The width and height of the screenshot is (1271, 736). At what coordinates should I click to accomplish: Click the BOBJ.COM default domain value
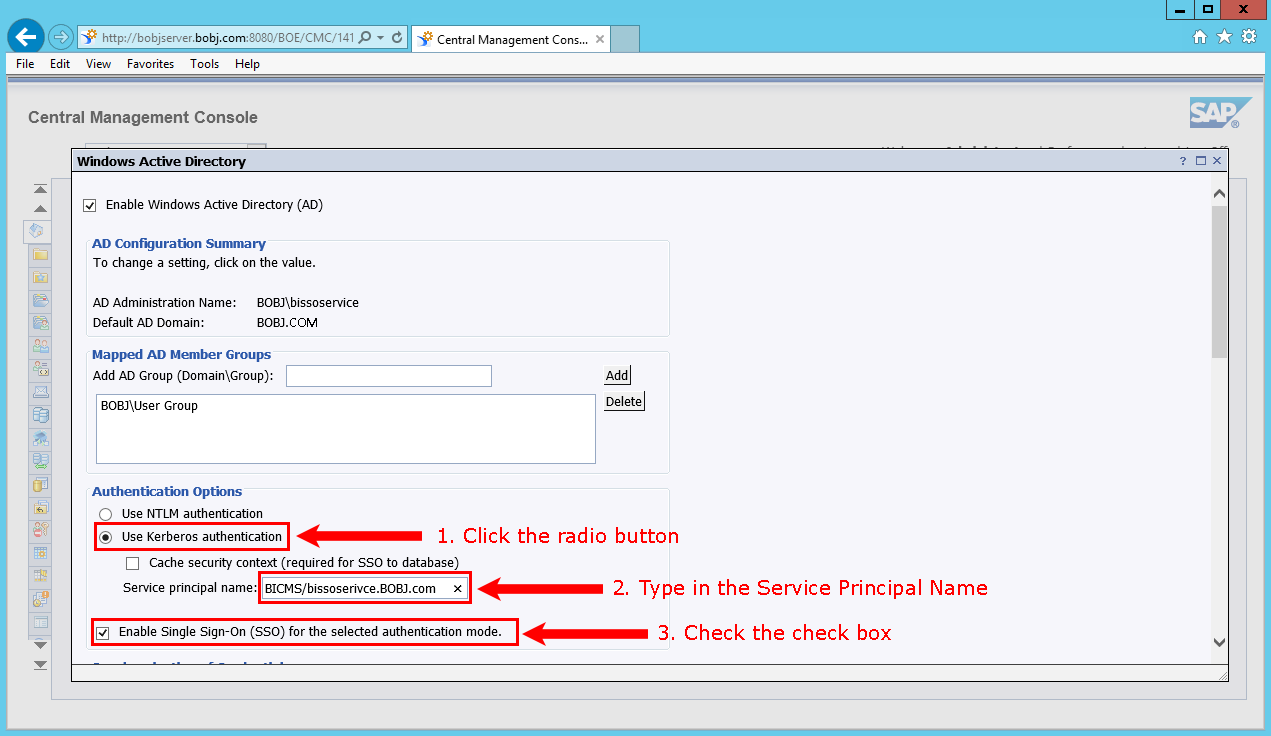[x=287, y=323]
